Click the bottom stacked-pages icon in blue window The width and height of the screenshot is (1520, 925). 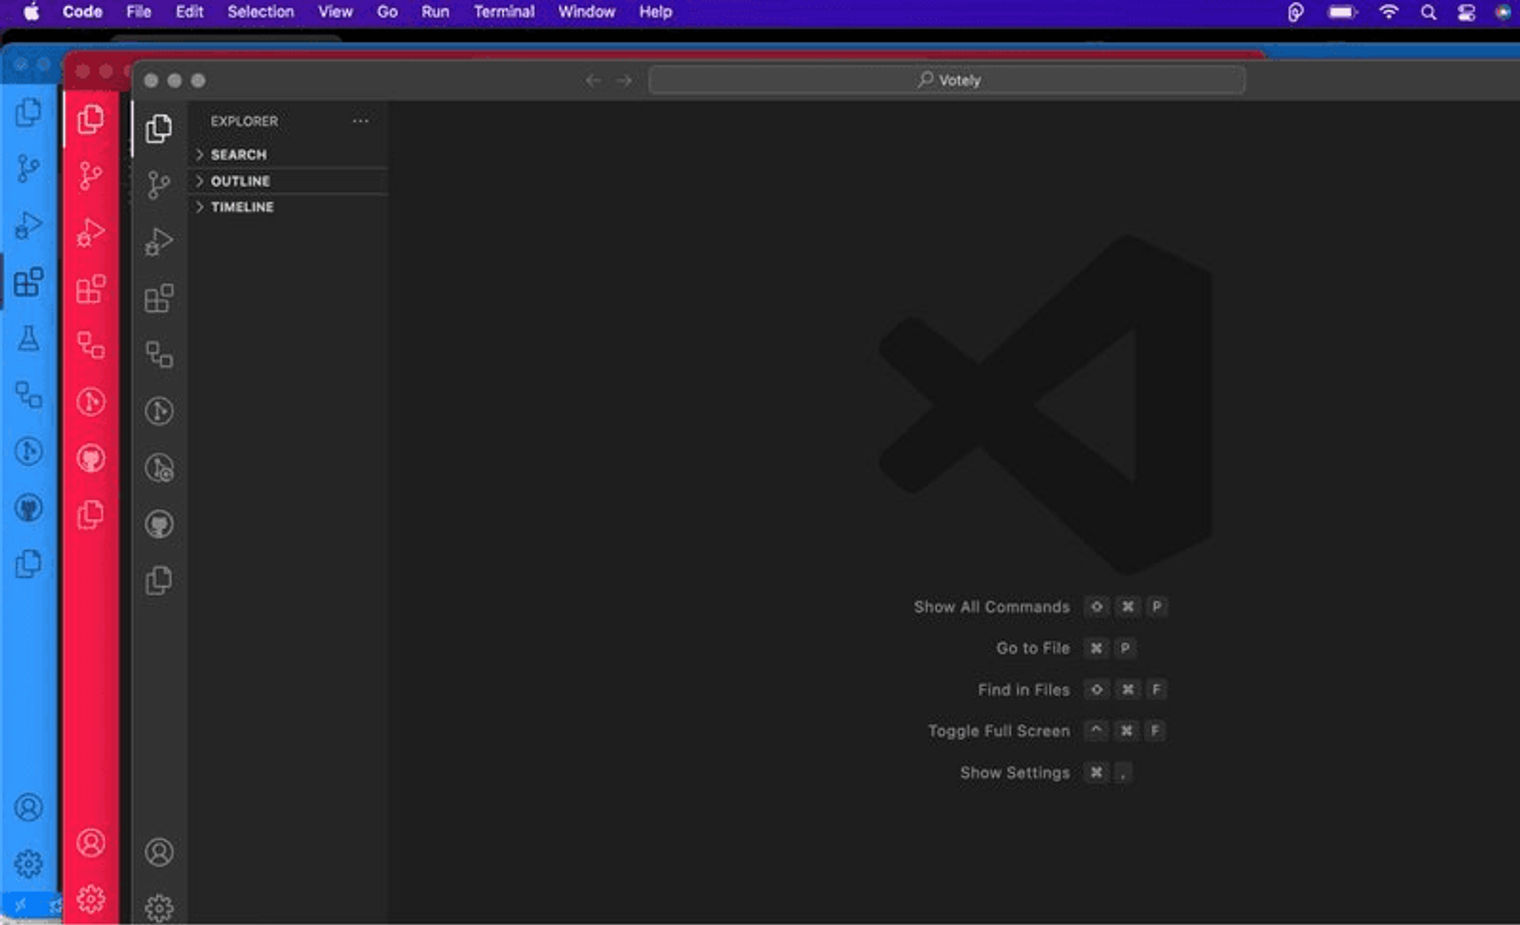pos(29,564)
